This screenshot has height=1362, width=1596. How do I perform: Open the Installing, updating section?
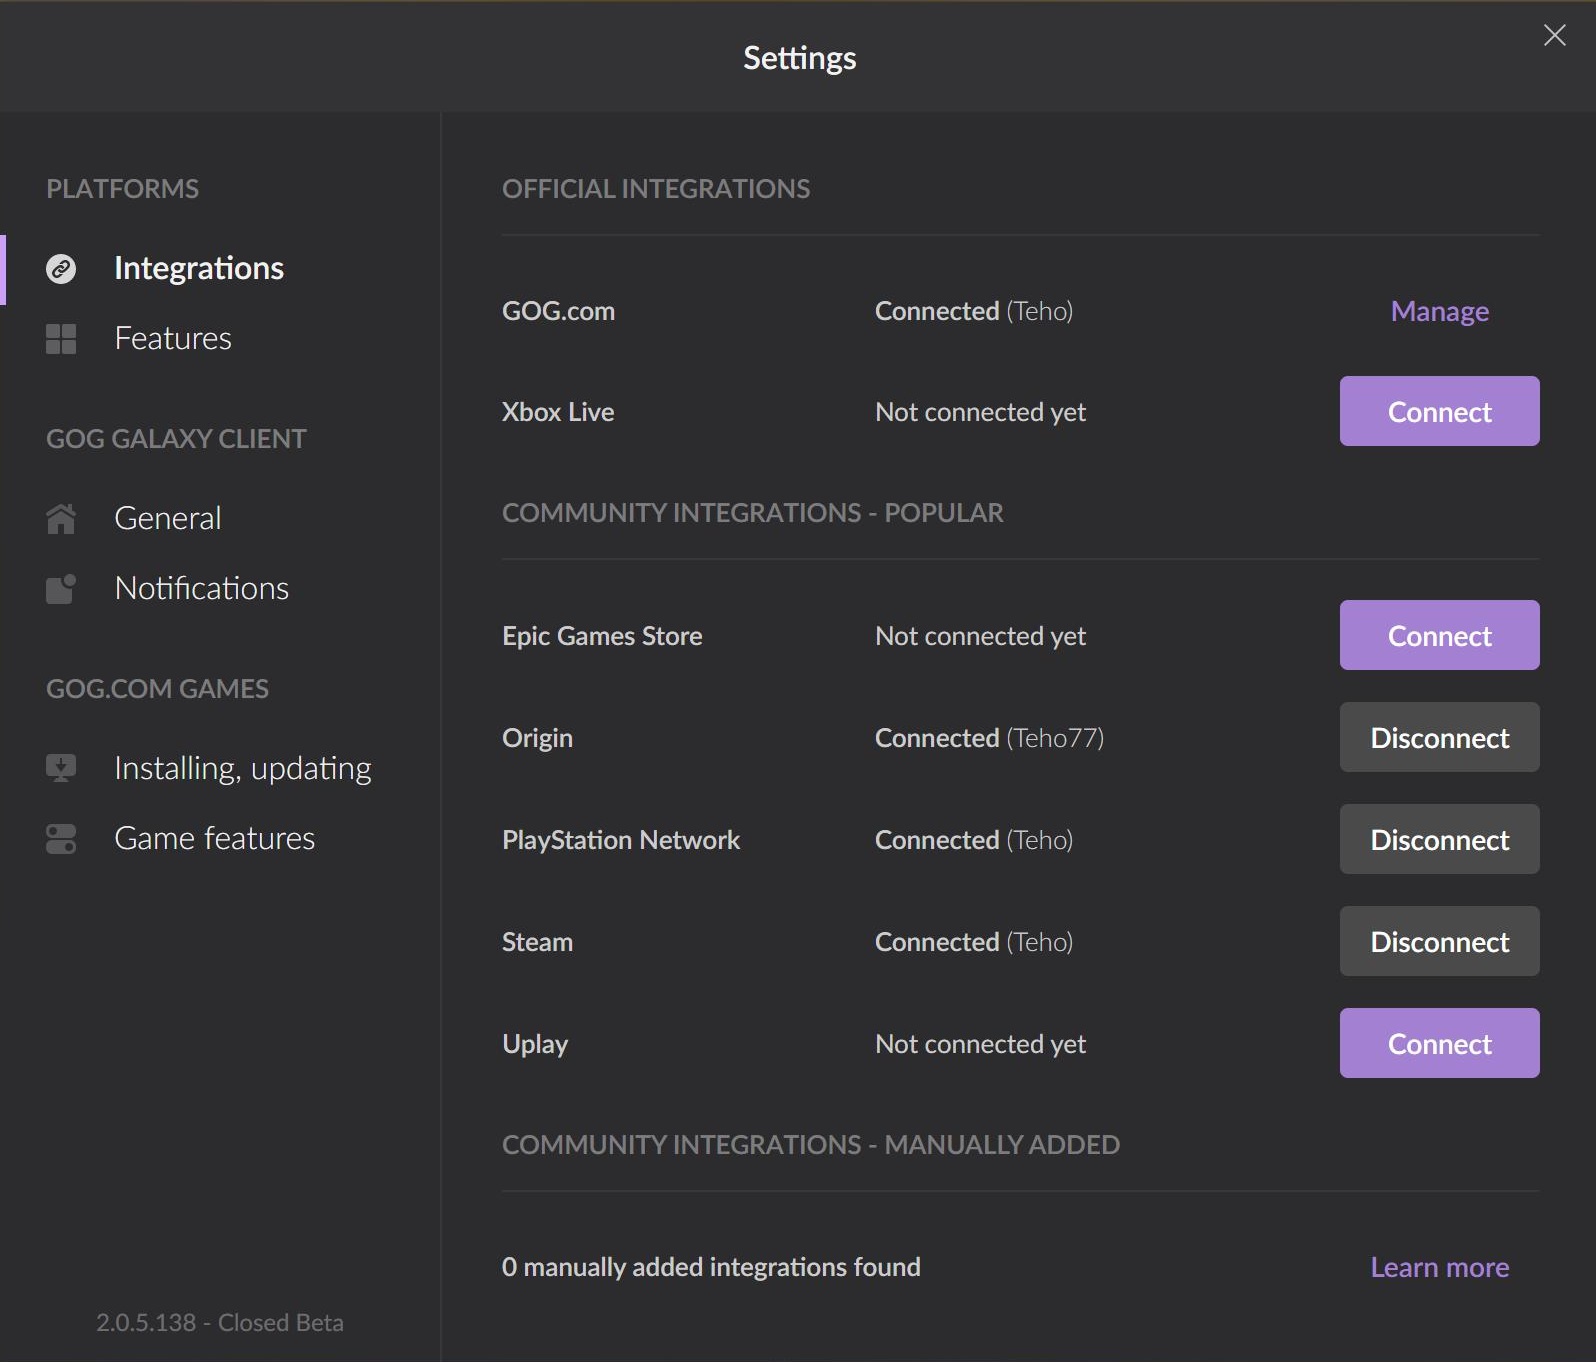[x=243, y=768]
